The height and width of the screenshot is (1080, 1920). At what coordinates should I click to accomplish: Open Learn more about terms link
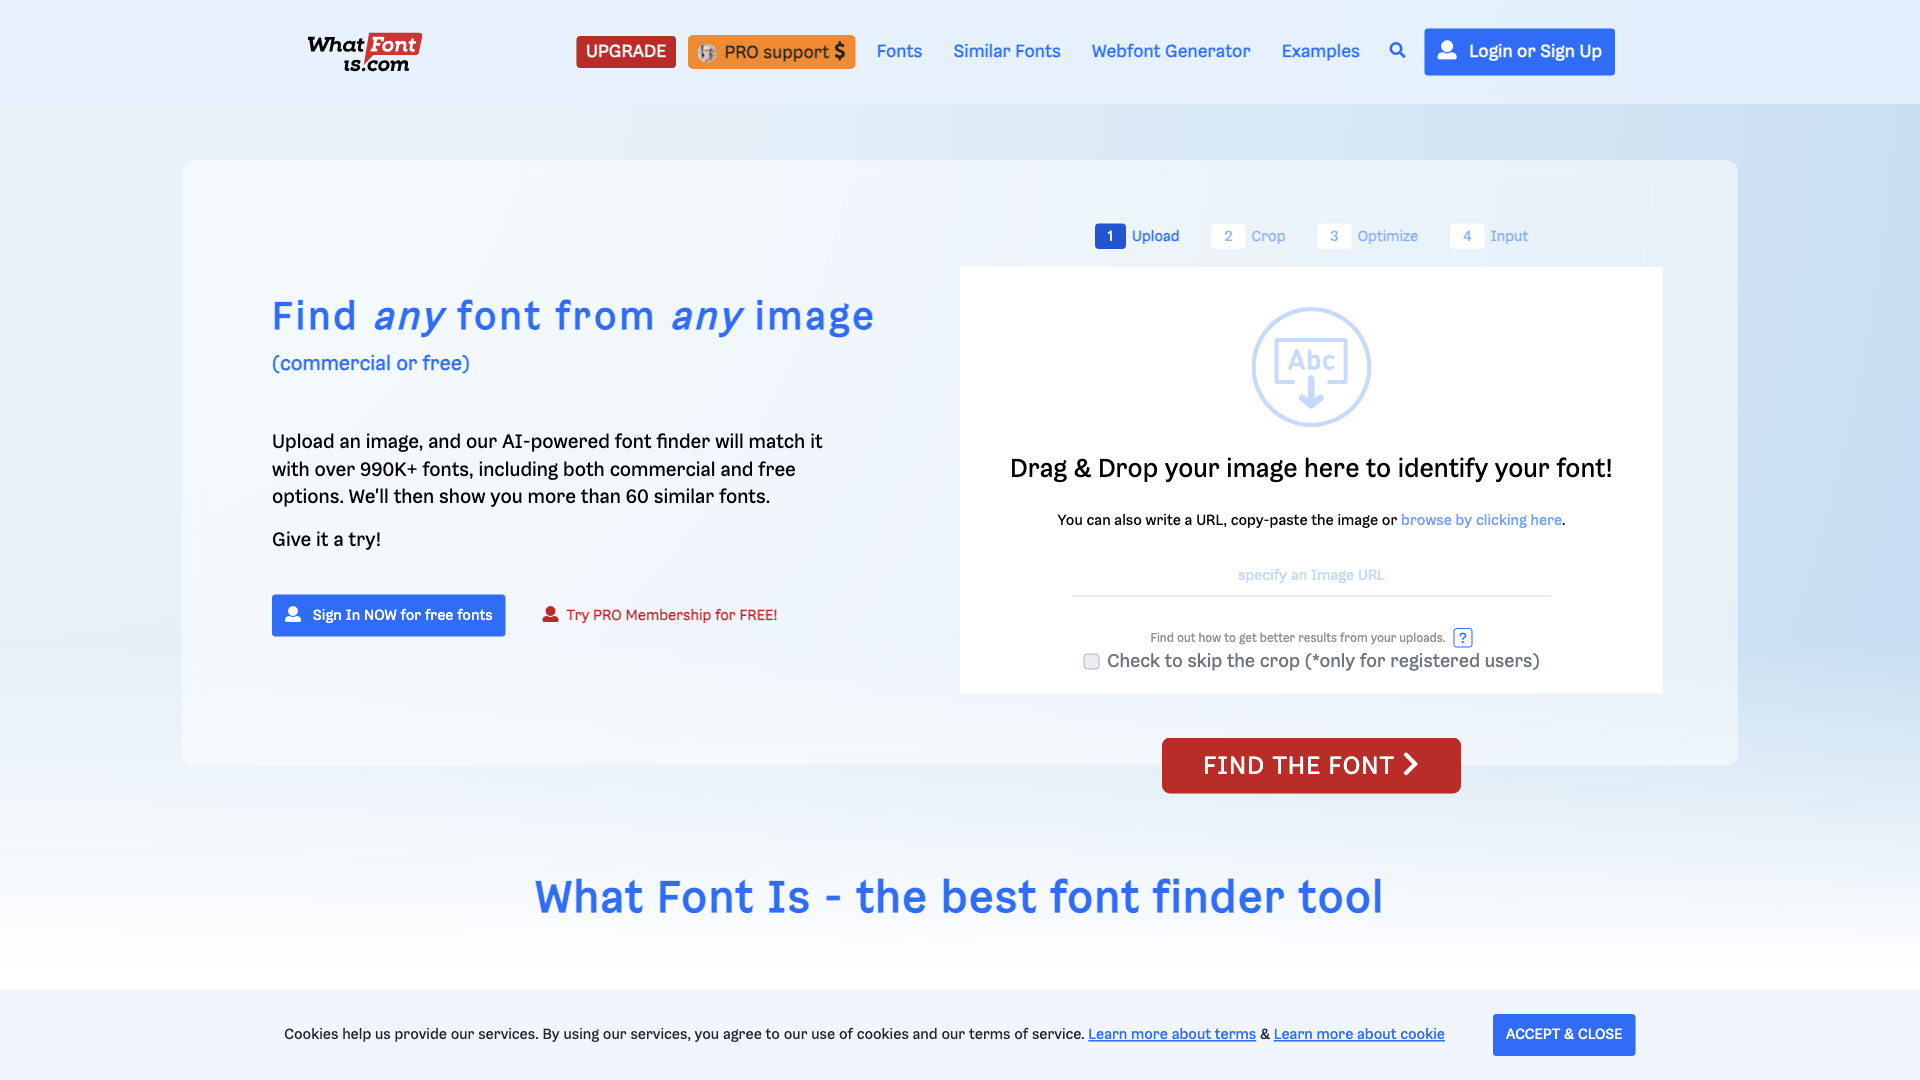(x=1171, y=1034)
